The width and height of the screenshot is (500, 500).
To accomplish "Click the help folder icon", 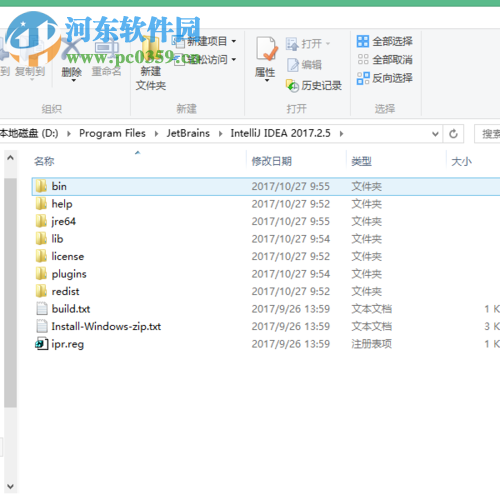I will click(41, 204).
